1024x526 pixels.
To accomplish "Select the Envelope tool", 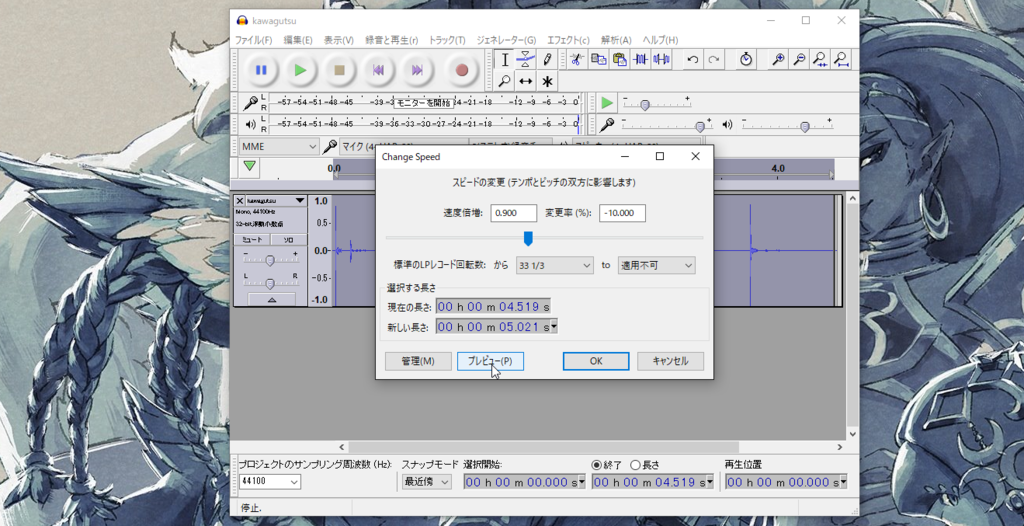I will [x=526, y=59].
